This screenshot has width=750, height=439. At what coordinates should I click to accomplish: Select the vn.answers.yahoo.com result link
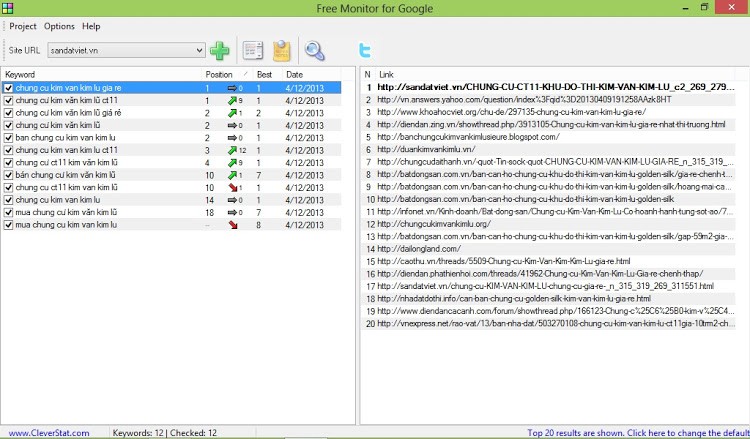point(524,99)
